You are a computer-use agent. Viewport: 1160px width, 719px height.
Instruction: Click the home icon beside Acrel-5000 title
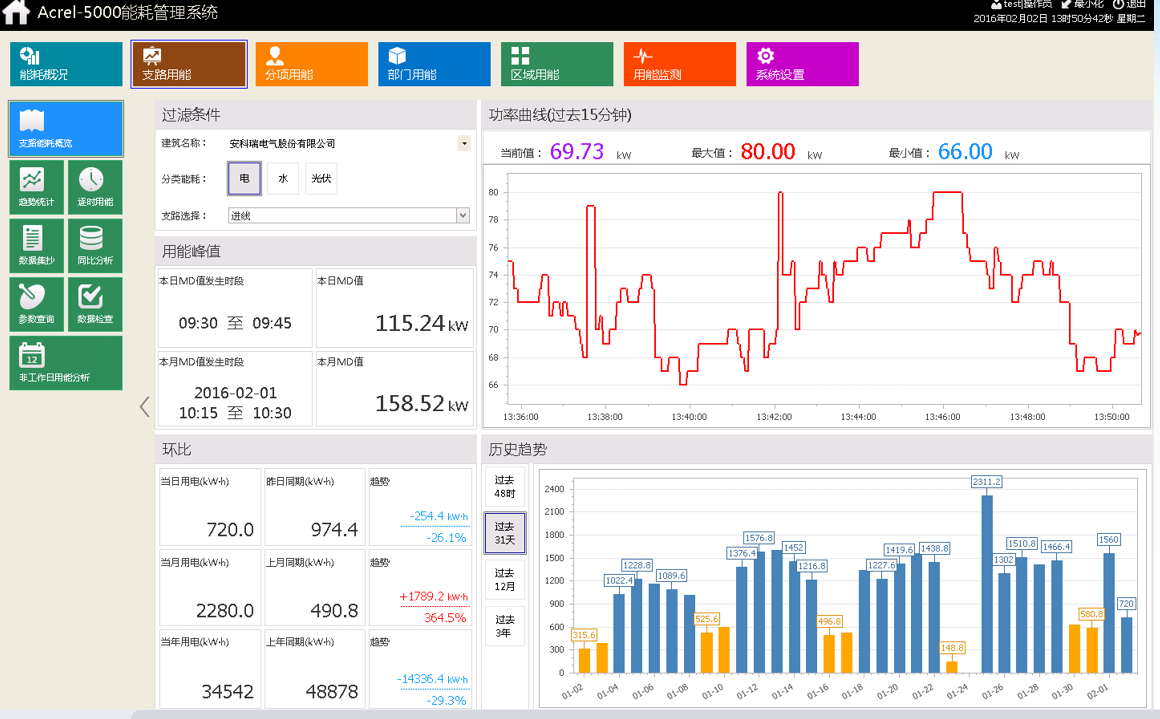[16, 13]
